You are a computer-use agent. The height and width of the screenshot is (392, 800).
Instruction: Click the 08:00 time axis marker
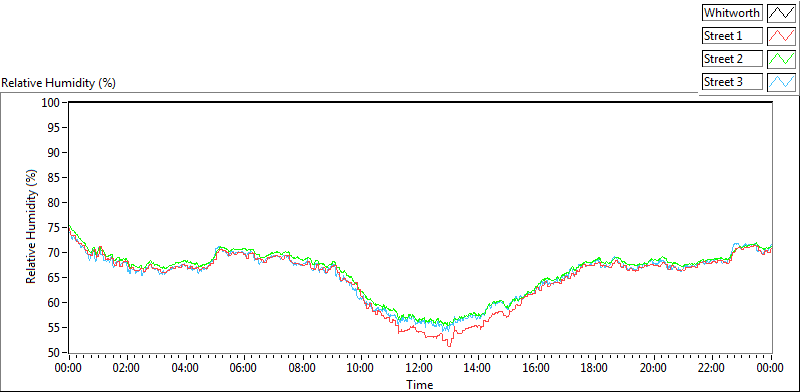(x=303, y=369)
